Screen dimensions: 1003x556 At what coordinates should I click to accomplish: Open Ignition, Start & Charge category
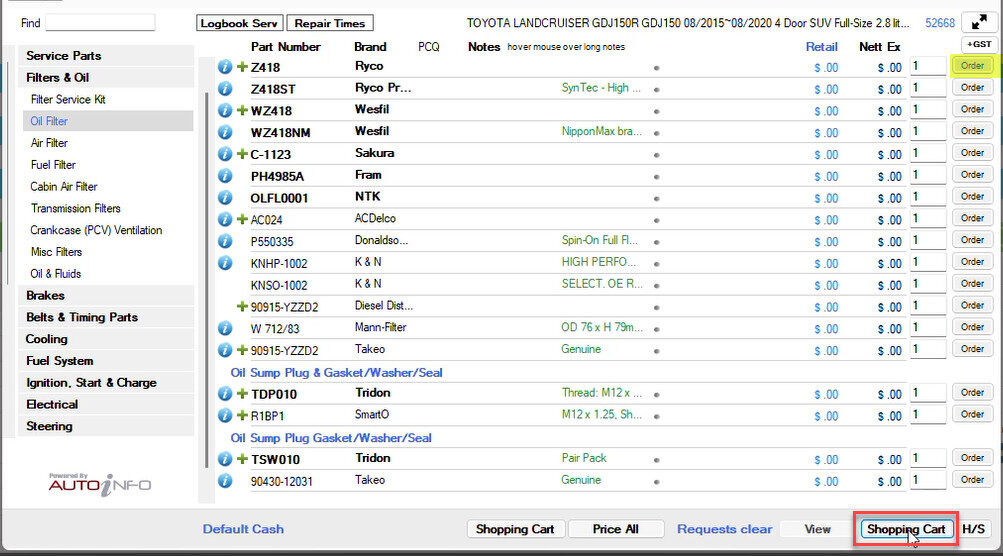point(106,383)
